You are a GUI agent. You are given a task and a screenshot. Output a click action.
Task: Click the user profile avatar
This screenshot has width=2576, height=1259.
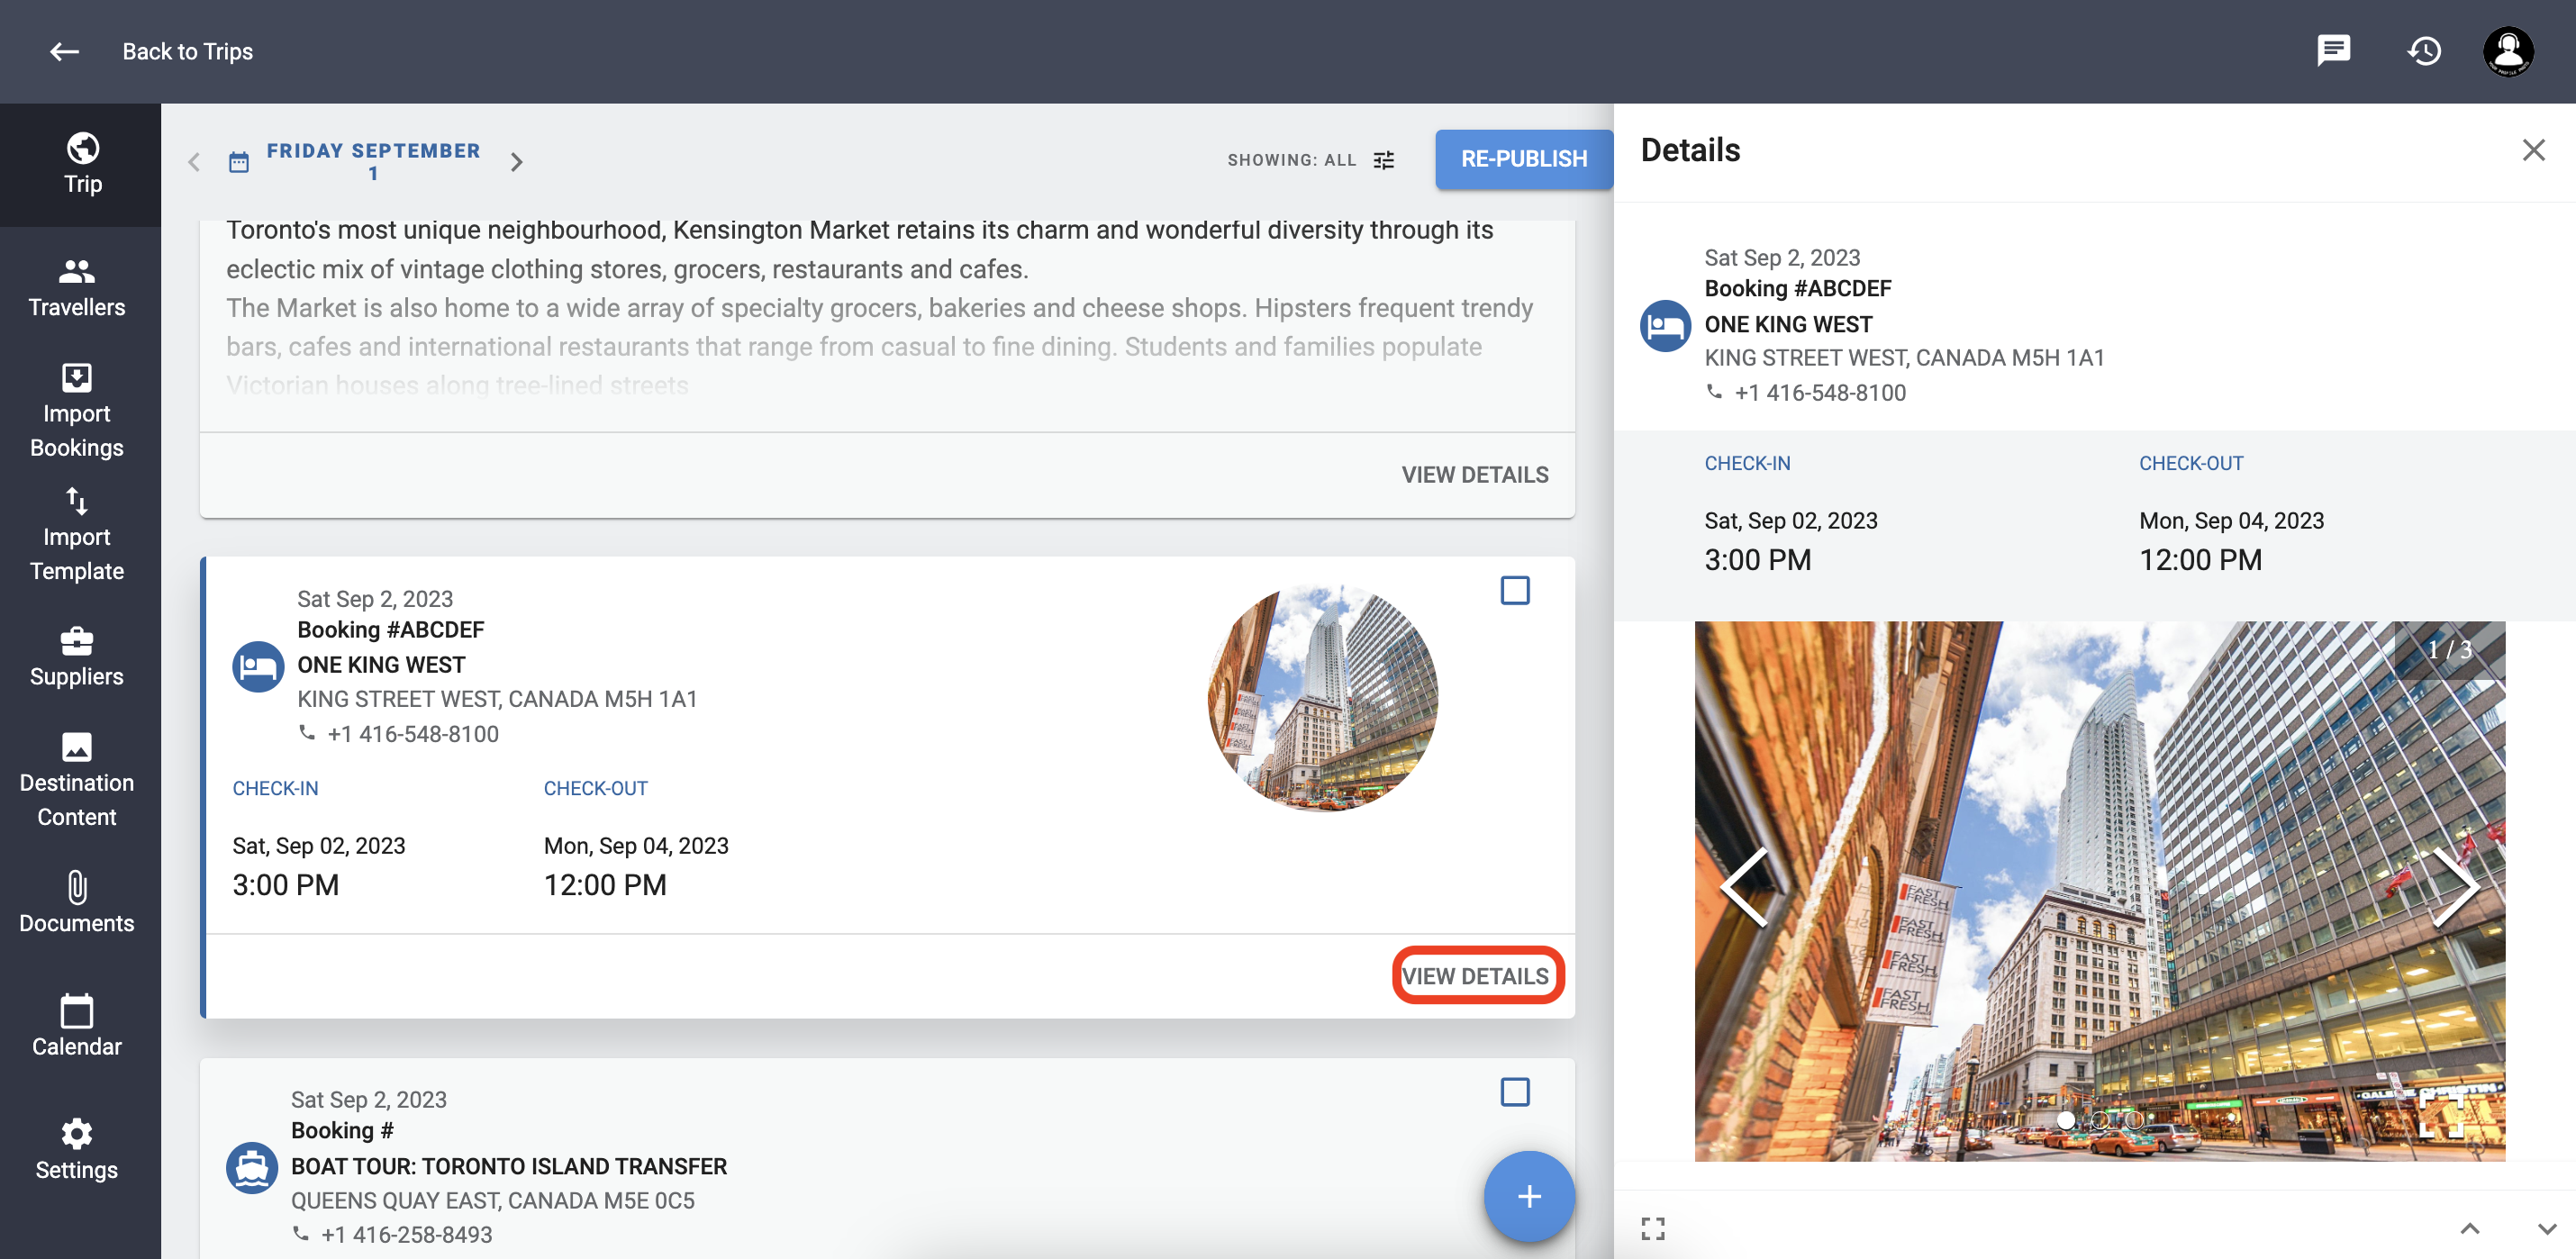2508,50
